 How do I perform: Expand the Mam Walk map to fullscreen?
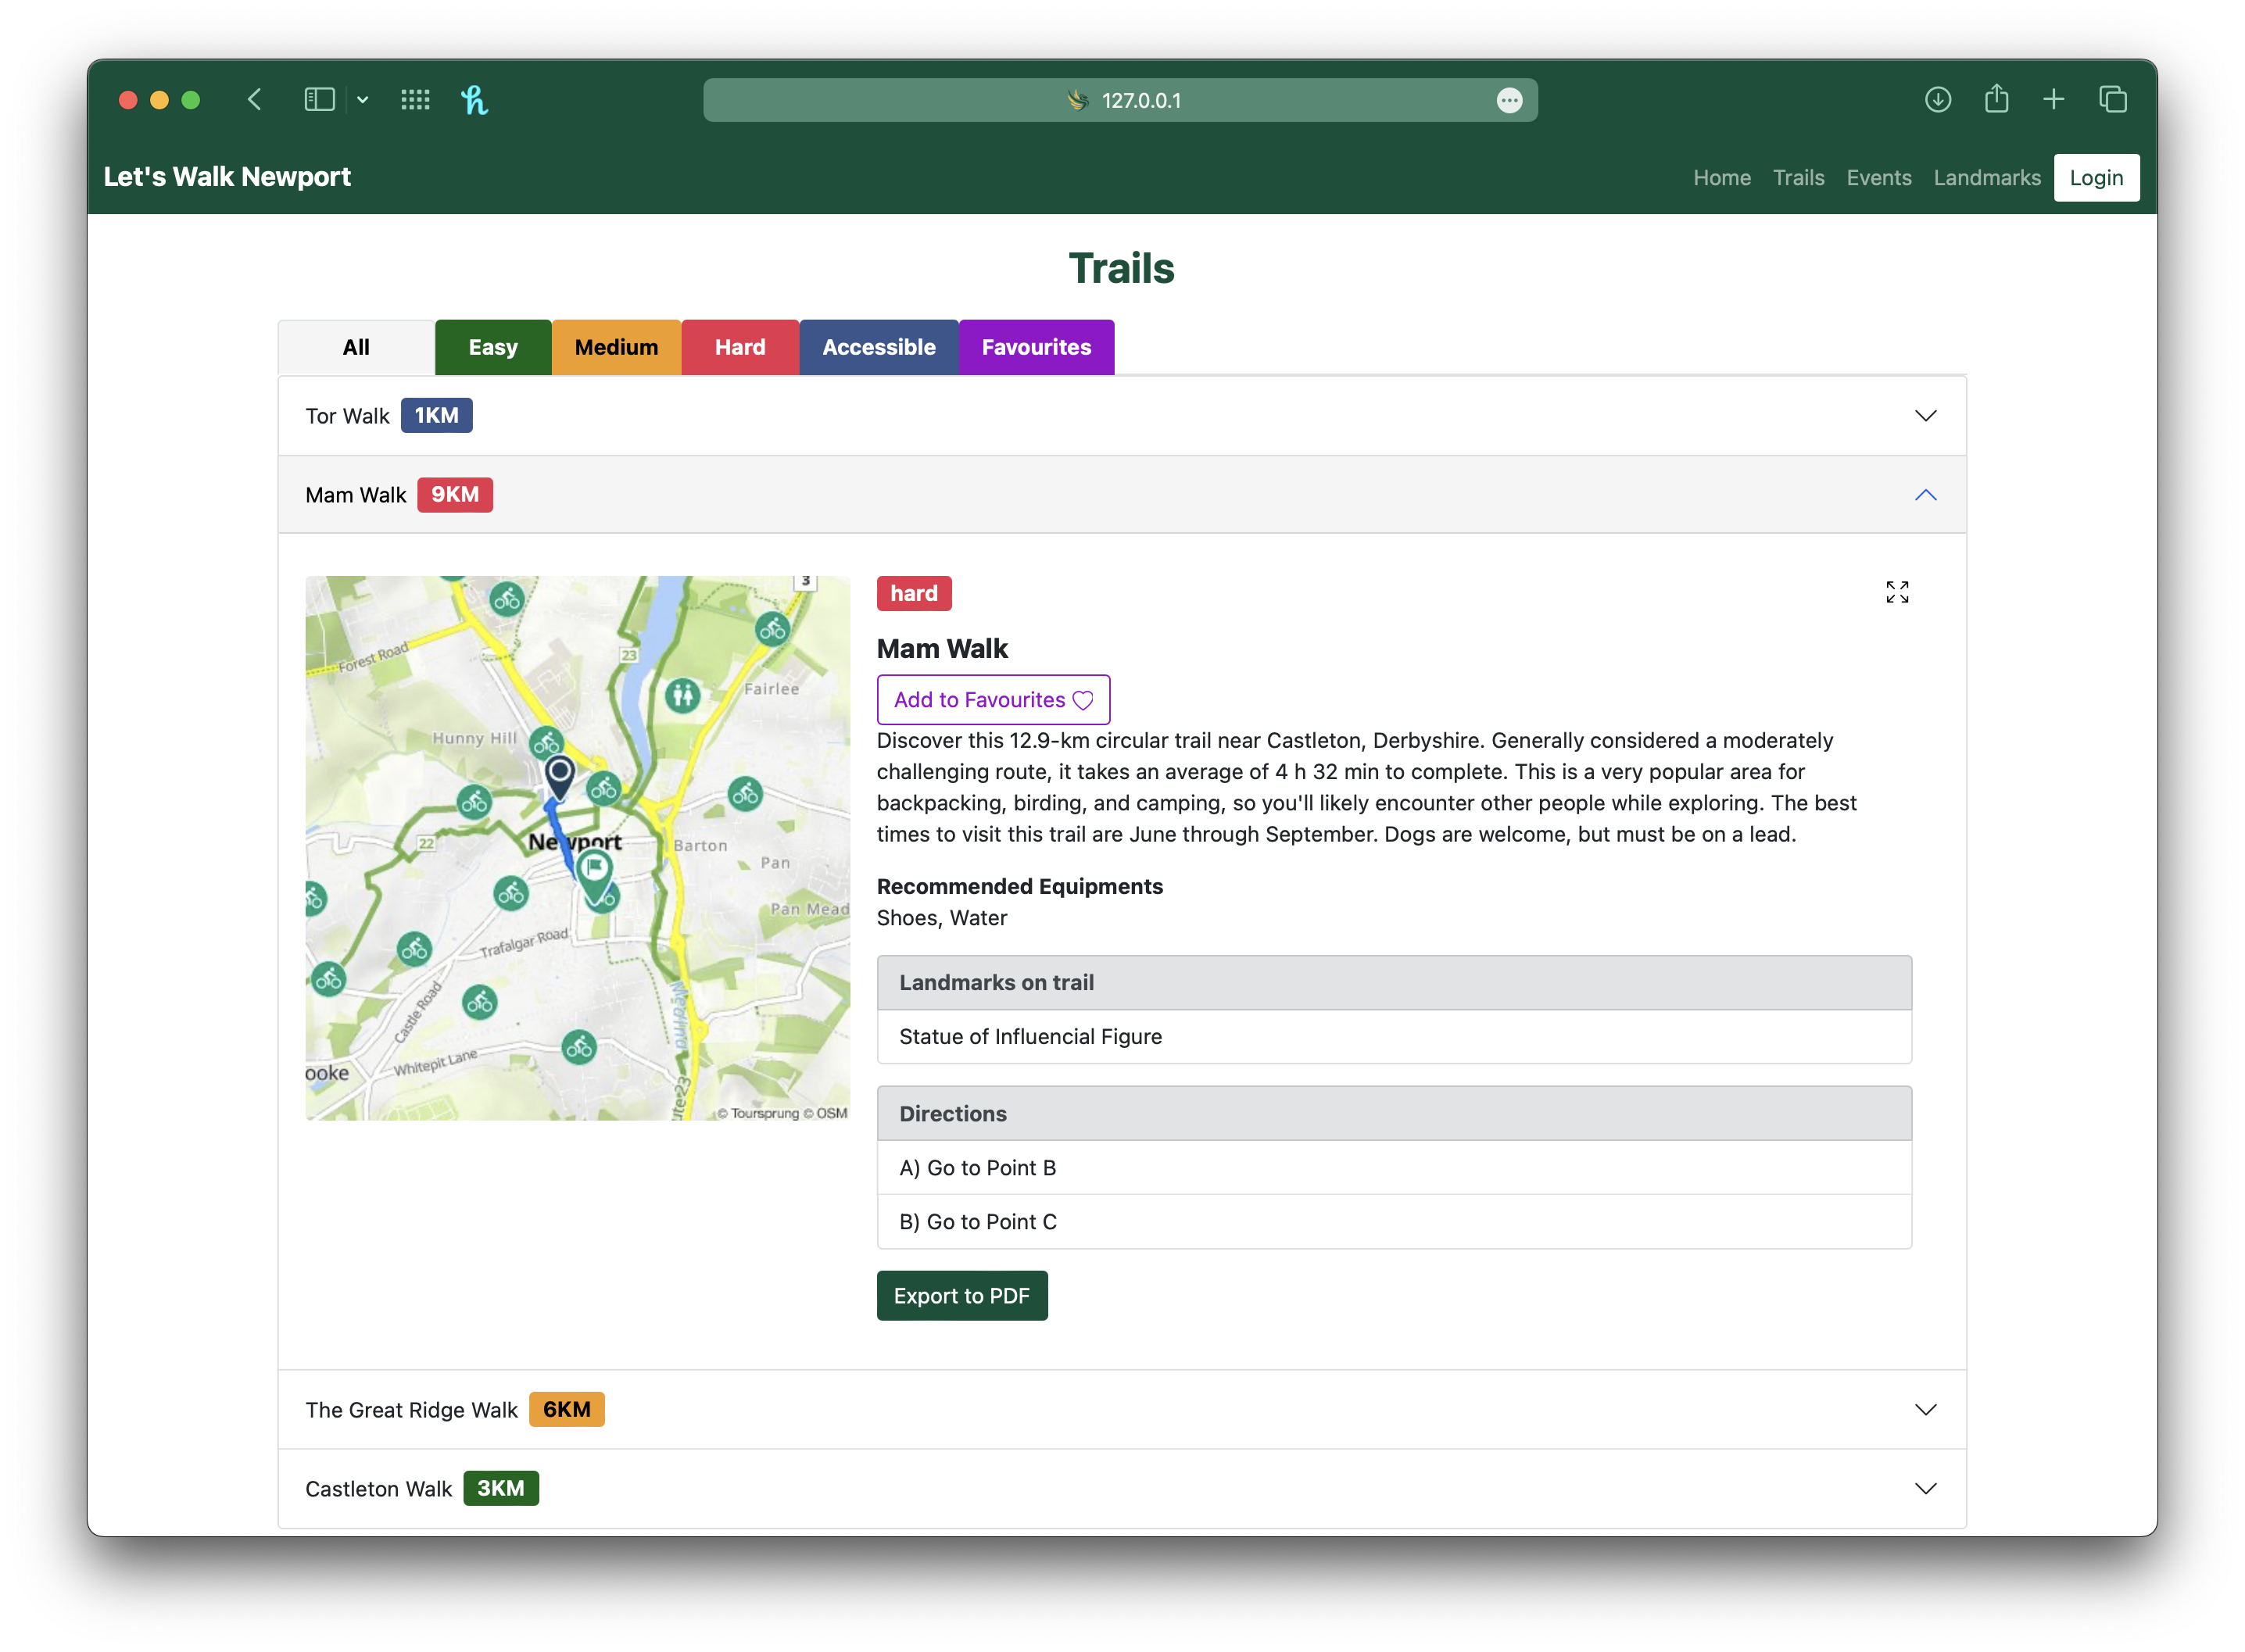click(x=1897, y=592)
